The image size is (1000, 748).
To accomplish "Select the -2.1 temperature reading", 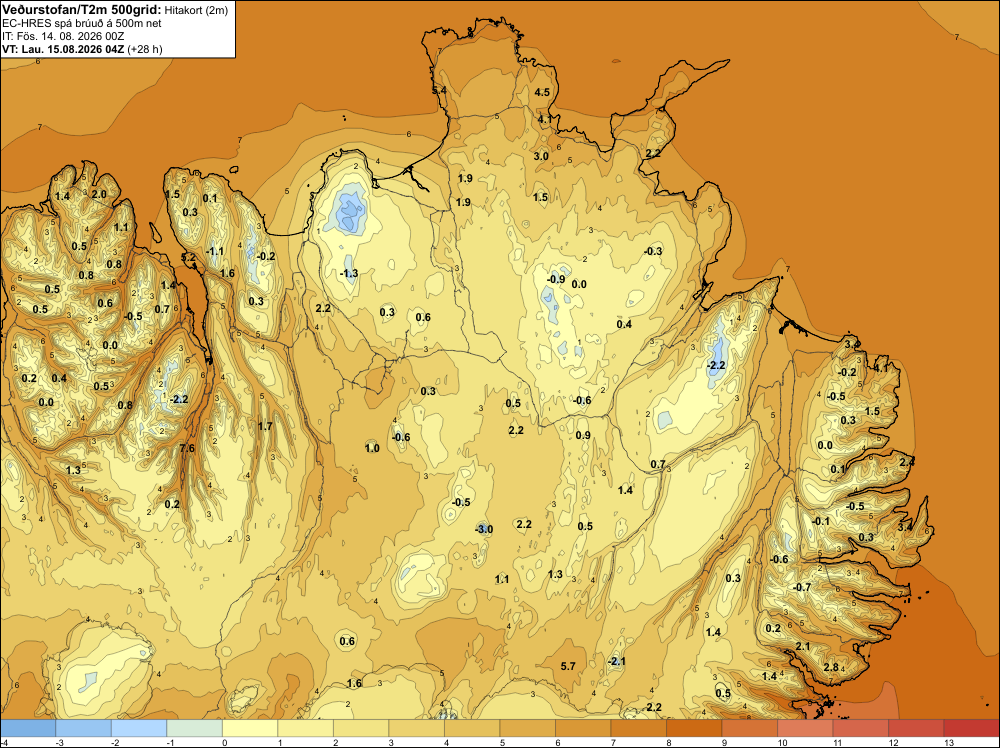I will point(617,661).
